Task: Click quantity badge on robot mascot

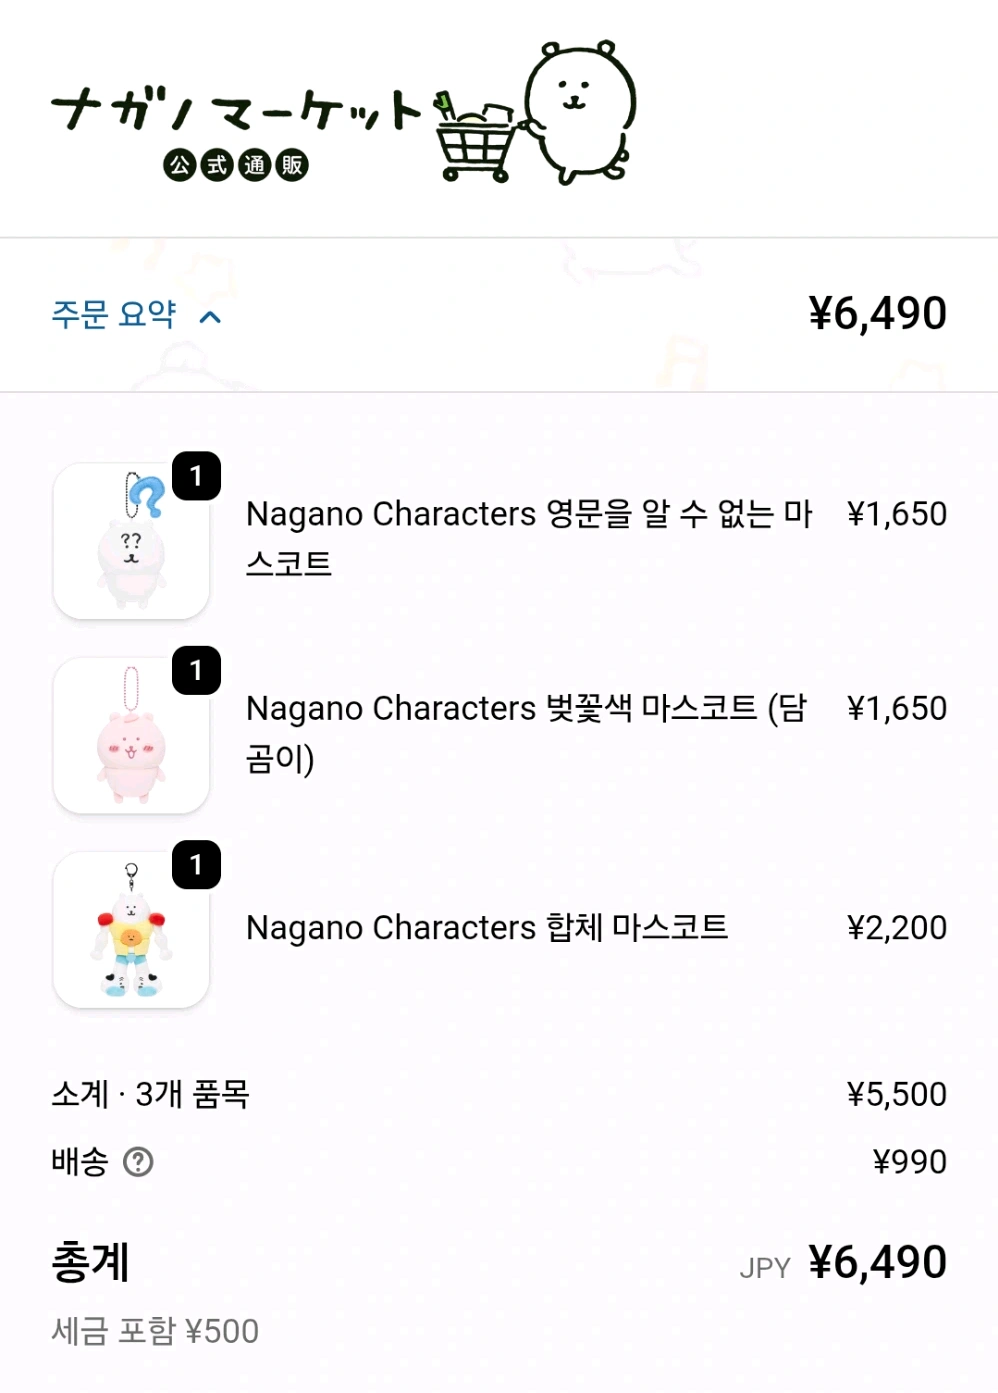Action: 196,864
